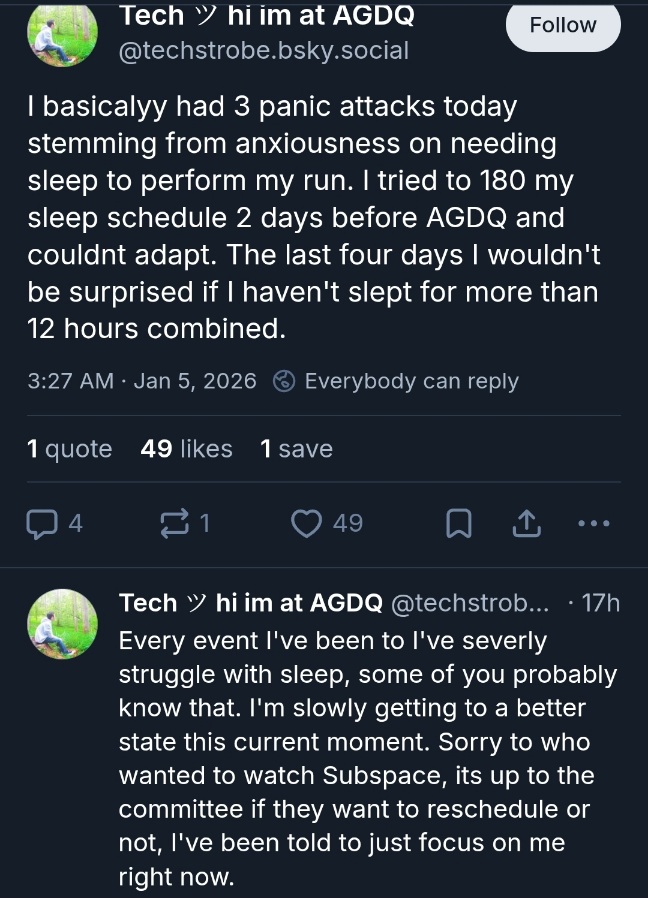Click the reply author's display name
Image resolution: width=648 pixels, height=898 pixels.
pyautogui.click(x=250, y=603)
